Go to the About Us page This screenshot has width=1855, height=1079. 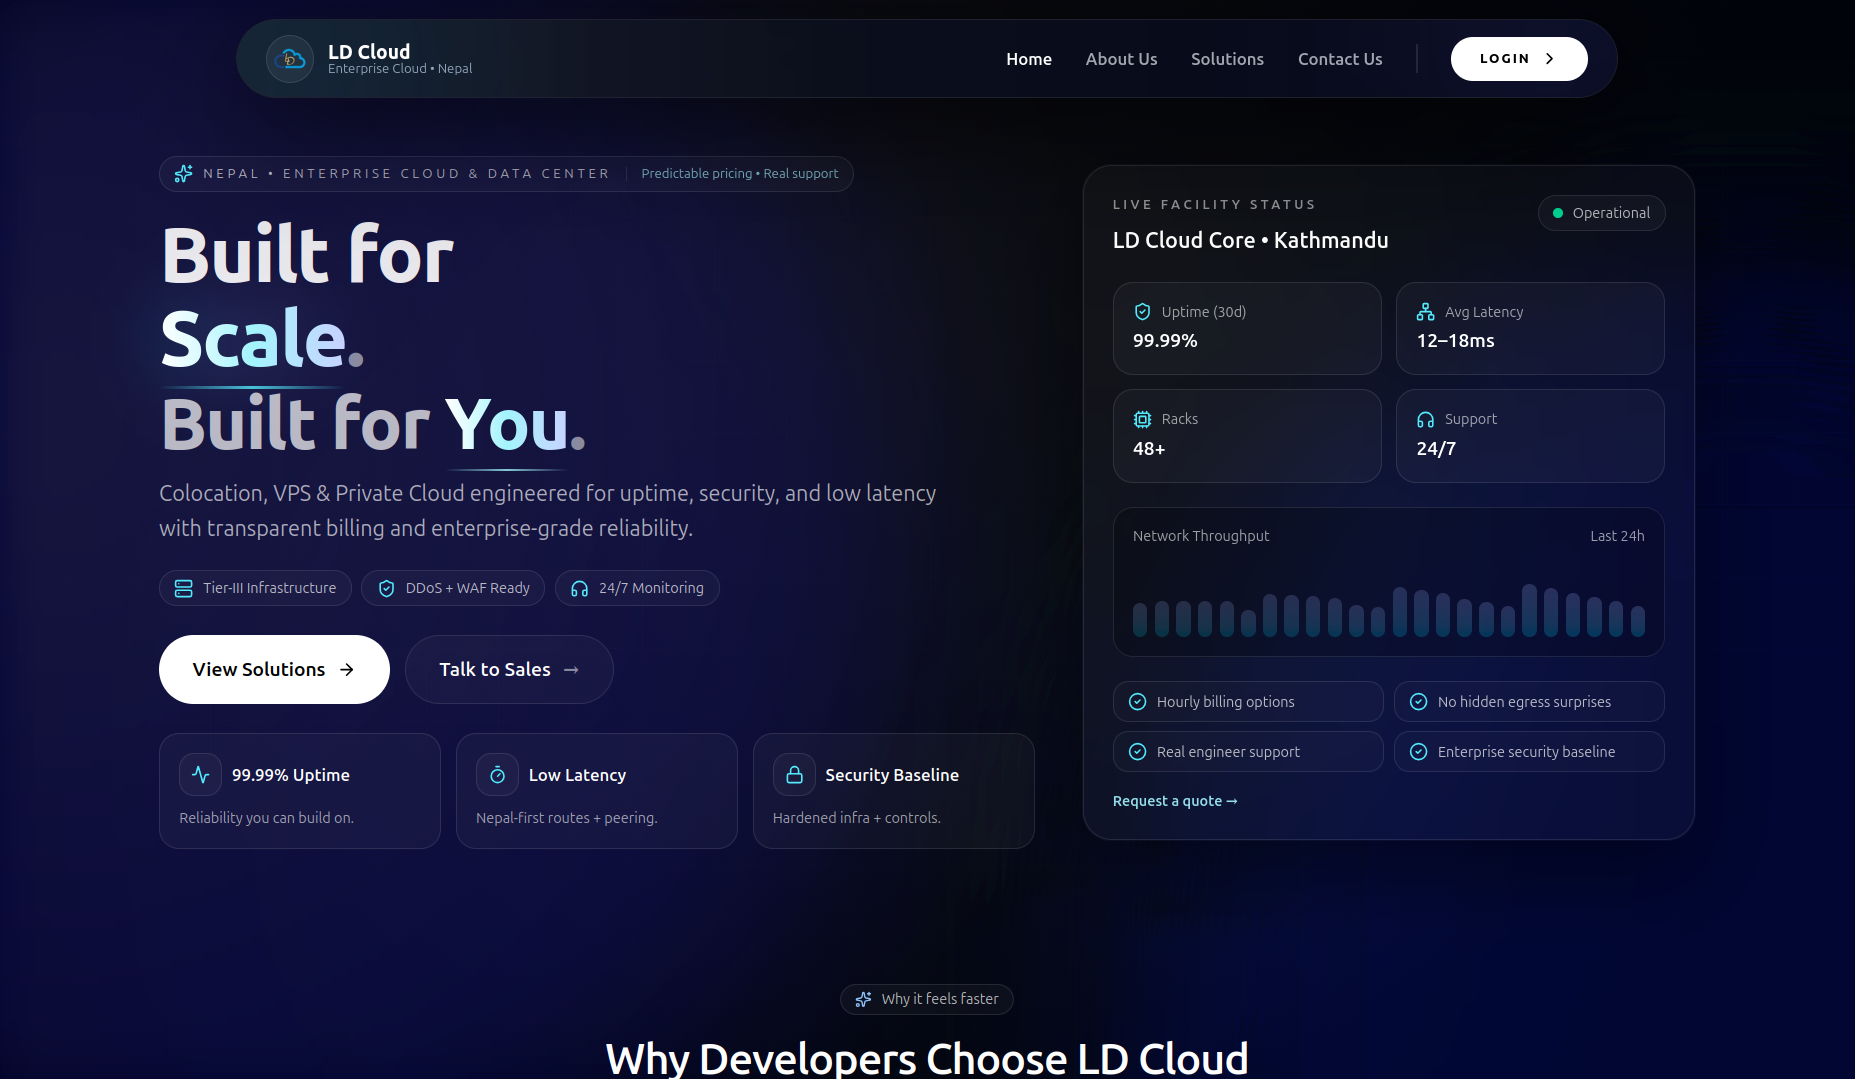pyautogui.click(x=1121, y=59)
